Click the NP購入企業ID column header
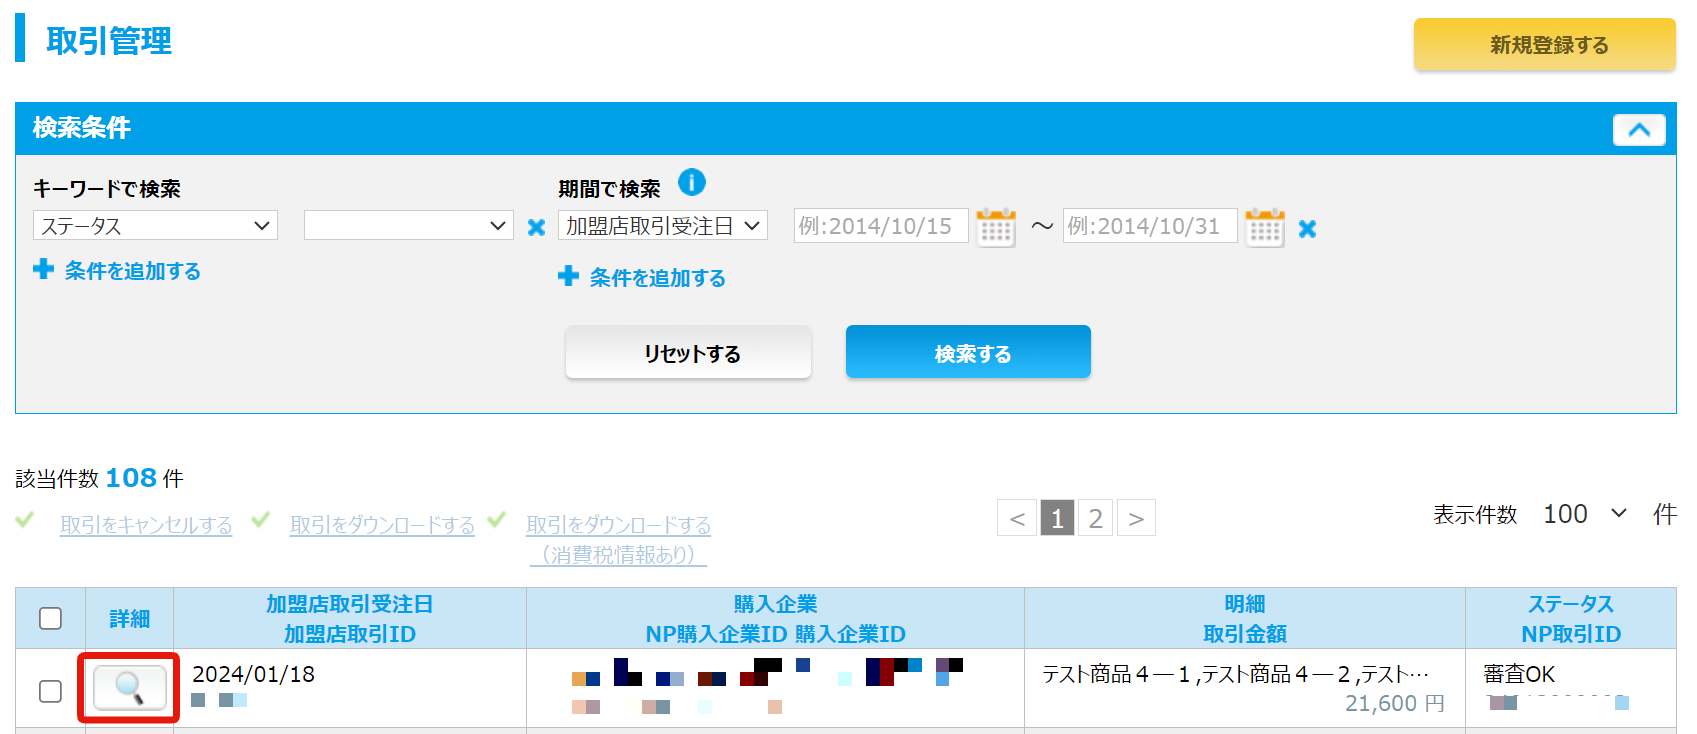 coord(717,634)
